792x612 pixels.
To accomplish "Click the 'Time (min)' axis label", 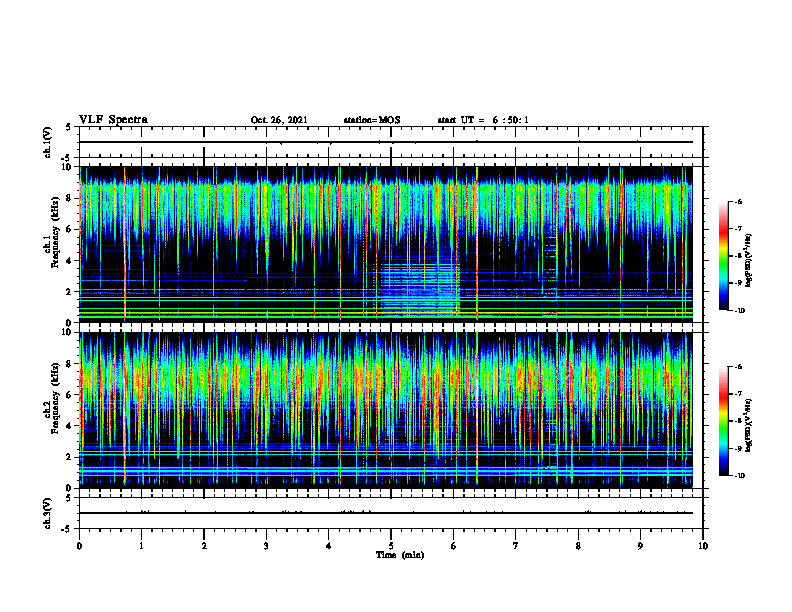I will (x=400, y=555).
